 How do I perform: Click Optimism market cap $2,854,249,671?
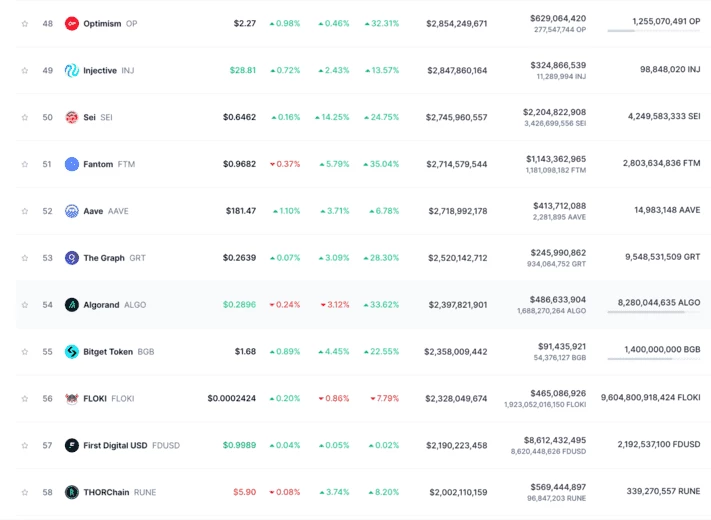coord(457,24)
